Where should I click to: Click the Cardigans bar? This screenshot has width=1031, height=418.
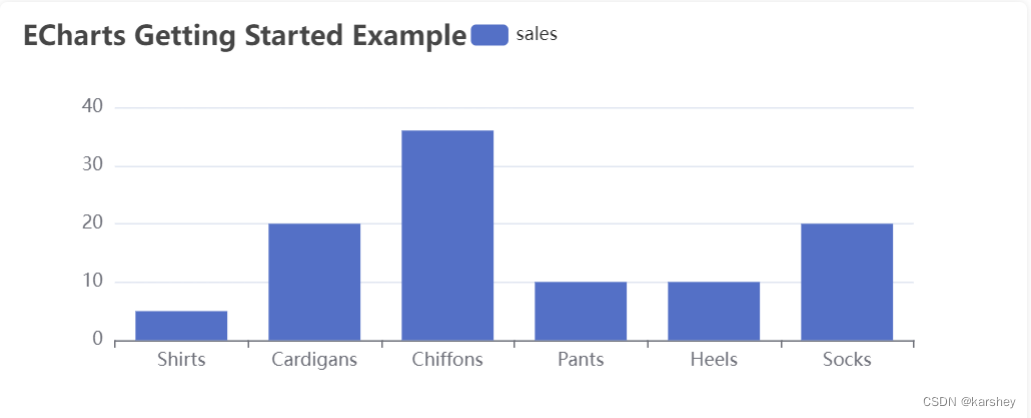coord(314,281)
